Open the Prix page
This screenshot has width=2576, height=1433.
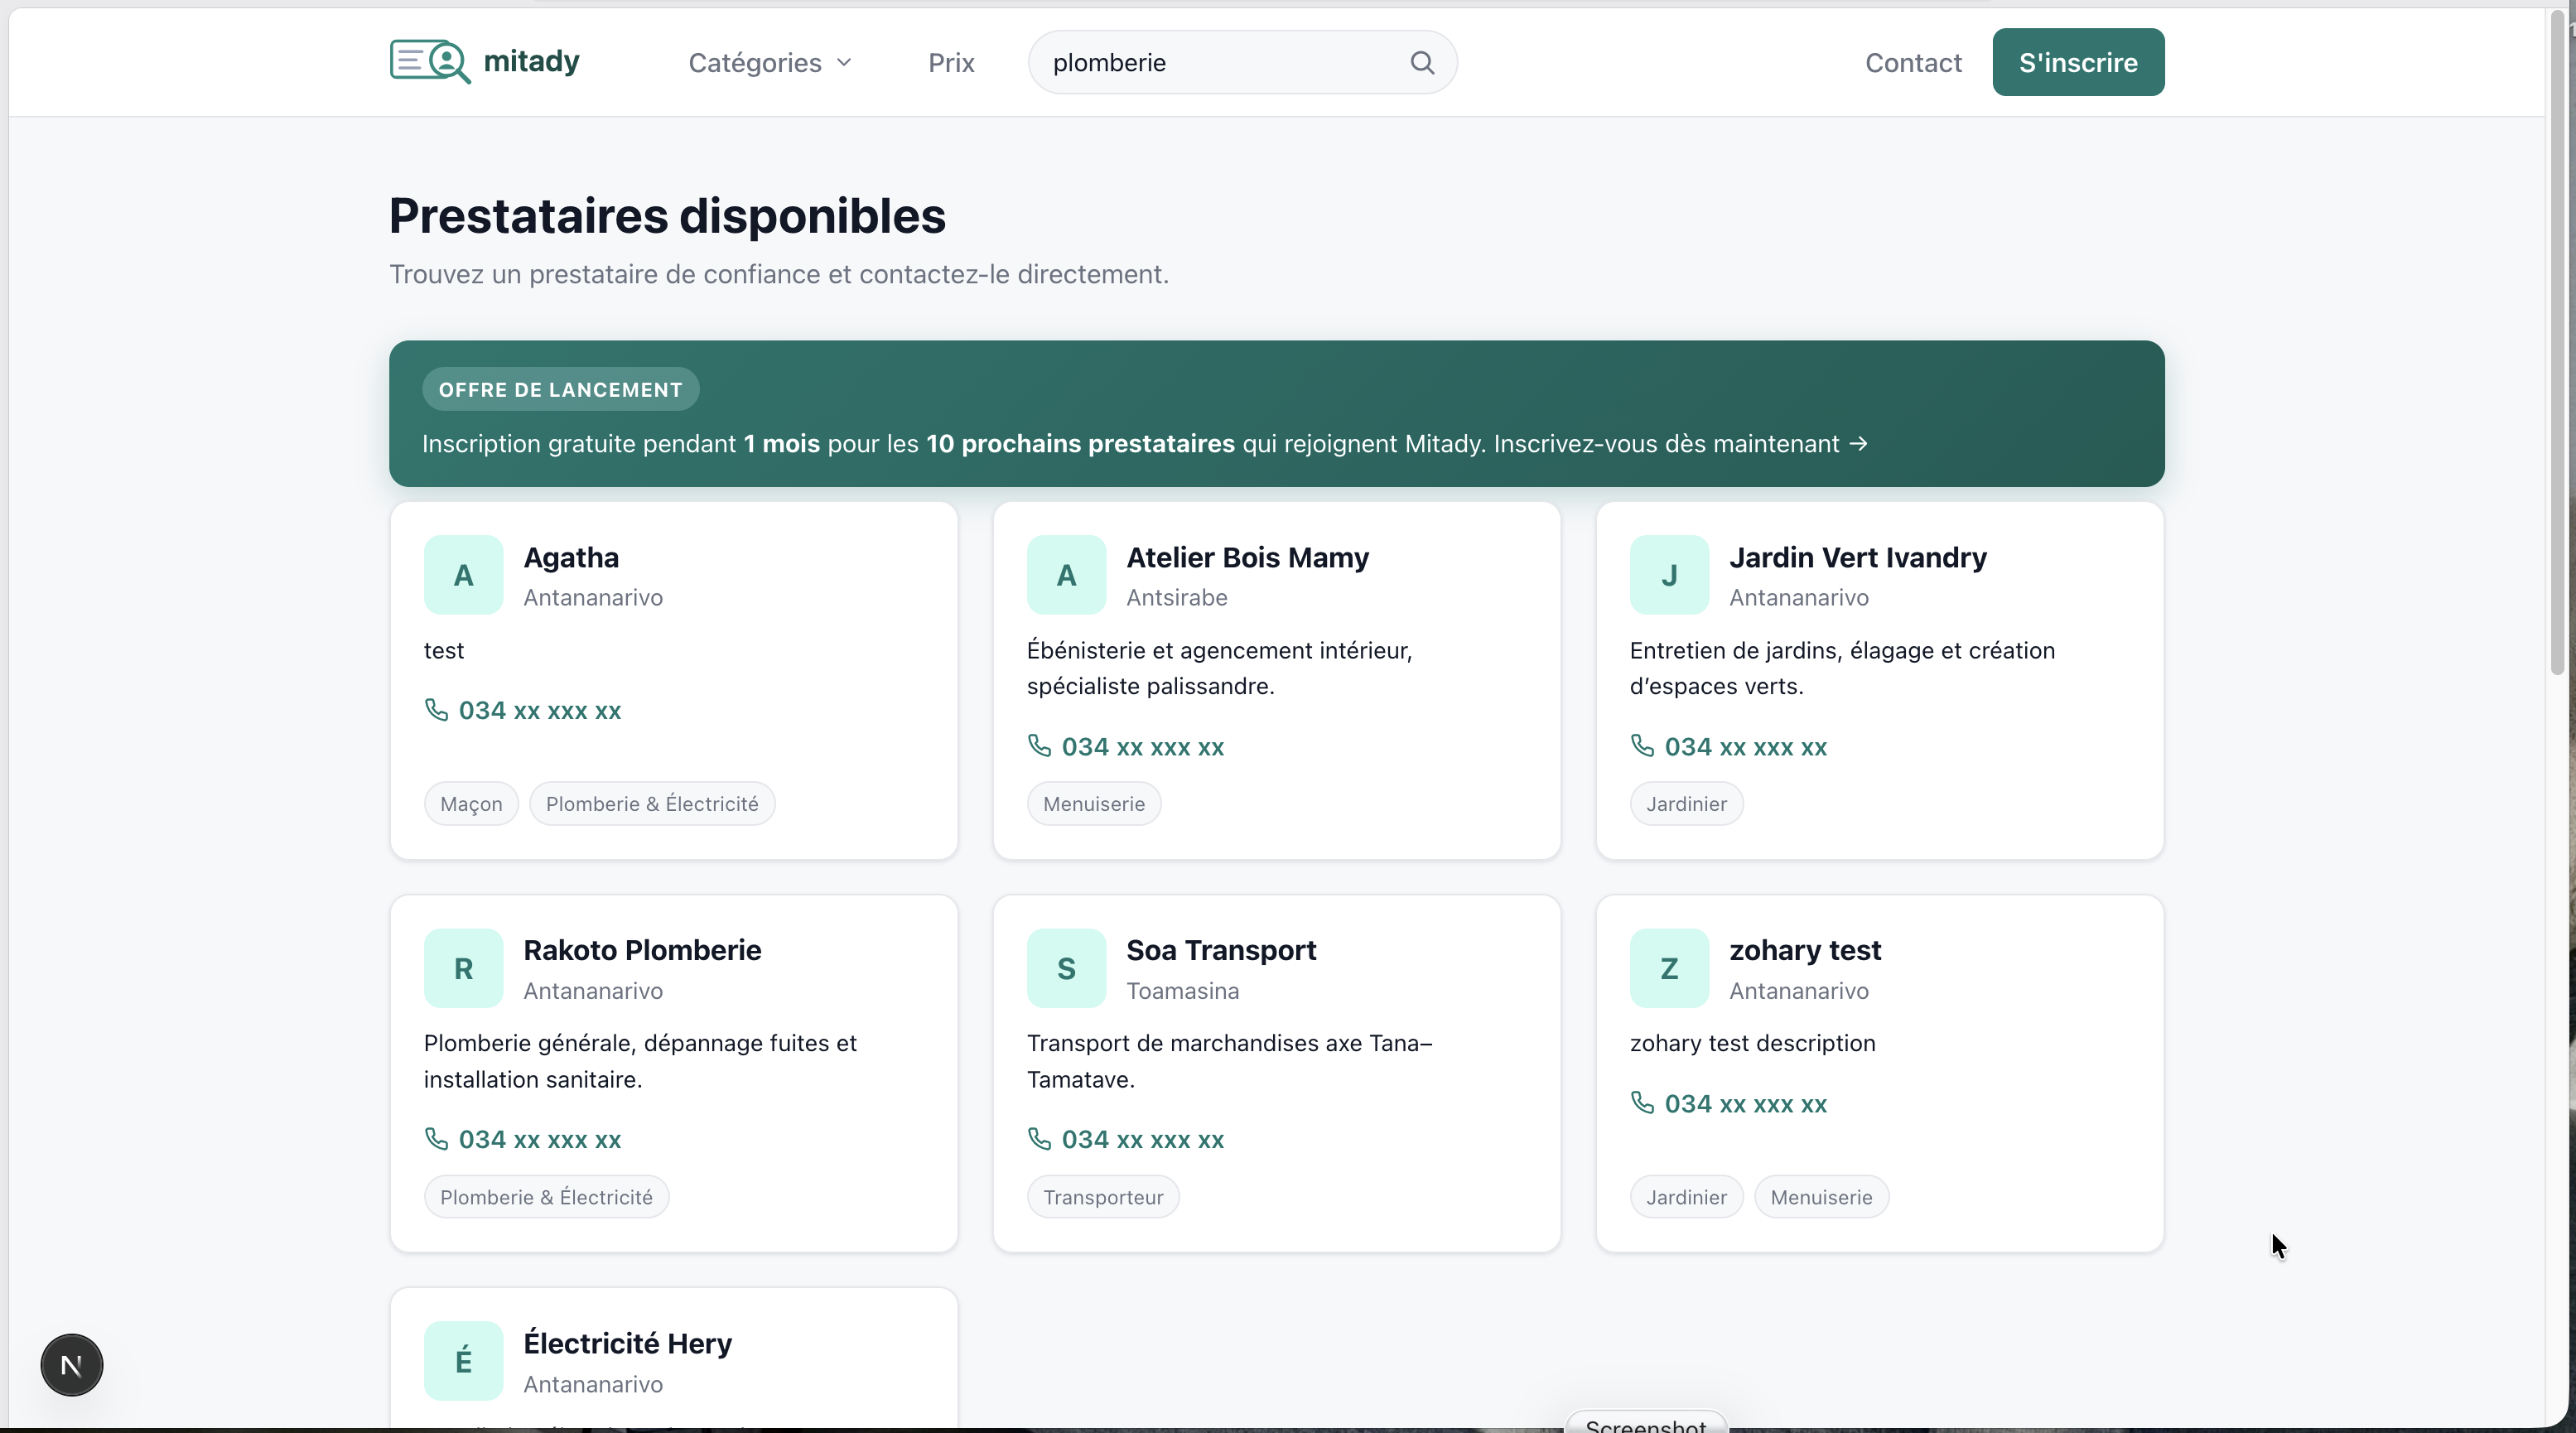951,63
